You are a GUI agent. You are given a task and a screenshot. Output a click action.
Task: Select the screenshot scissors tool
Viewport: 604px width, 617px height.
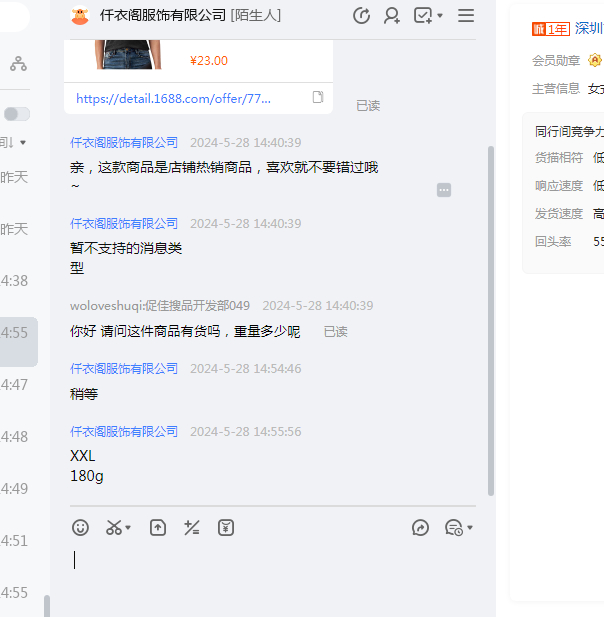[114, 528]
